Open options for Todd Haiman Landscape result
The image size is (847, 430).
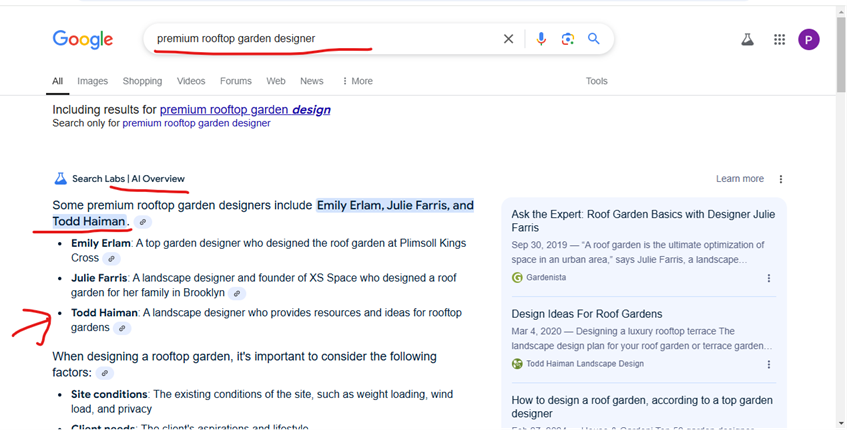(x=769, y=365)
